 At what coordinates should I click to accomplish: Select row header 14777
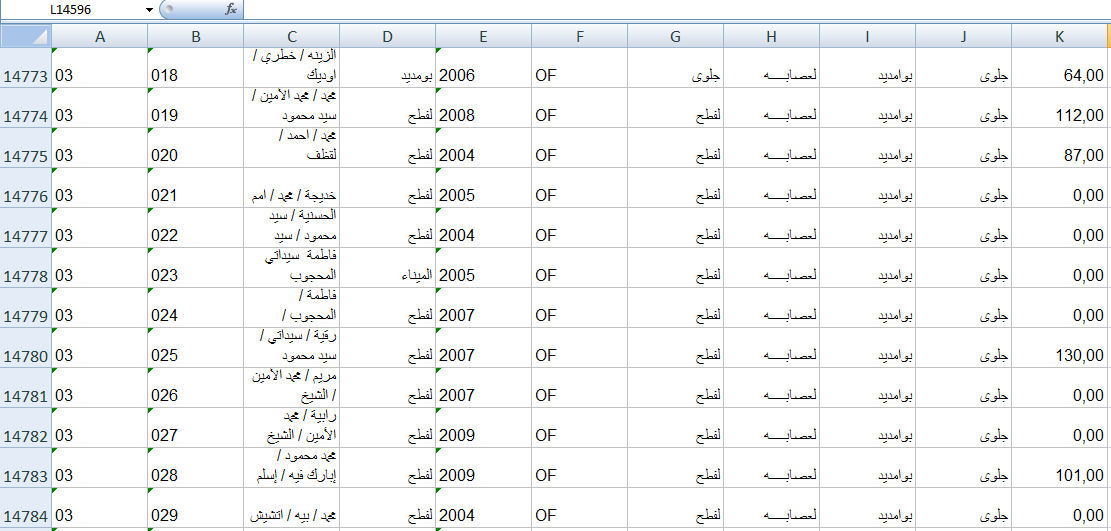[26, 228]
